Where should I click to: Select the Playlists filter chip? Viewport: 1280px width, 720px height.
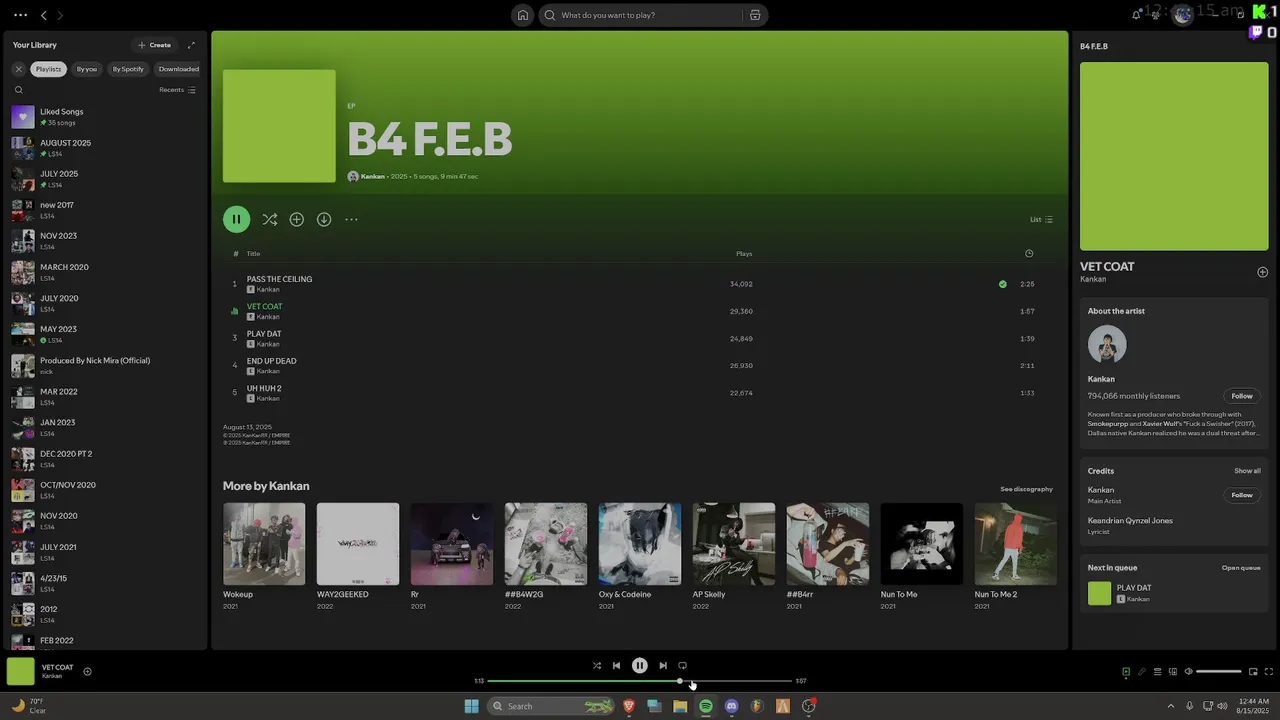(48, 69)
